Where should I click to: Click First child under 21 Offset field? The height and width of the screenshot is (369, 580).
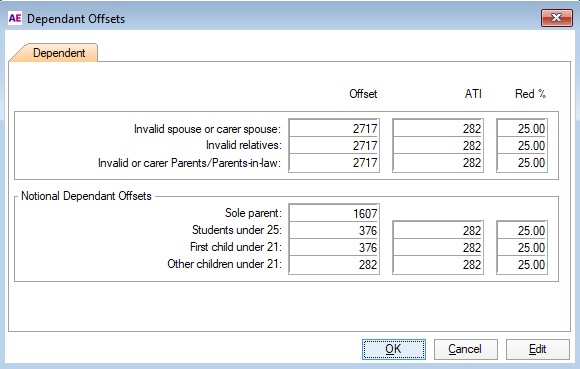[334, 247]
